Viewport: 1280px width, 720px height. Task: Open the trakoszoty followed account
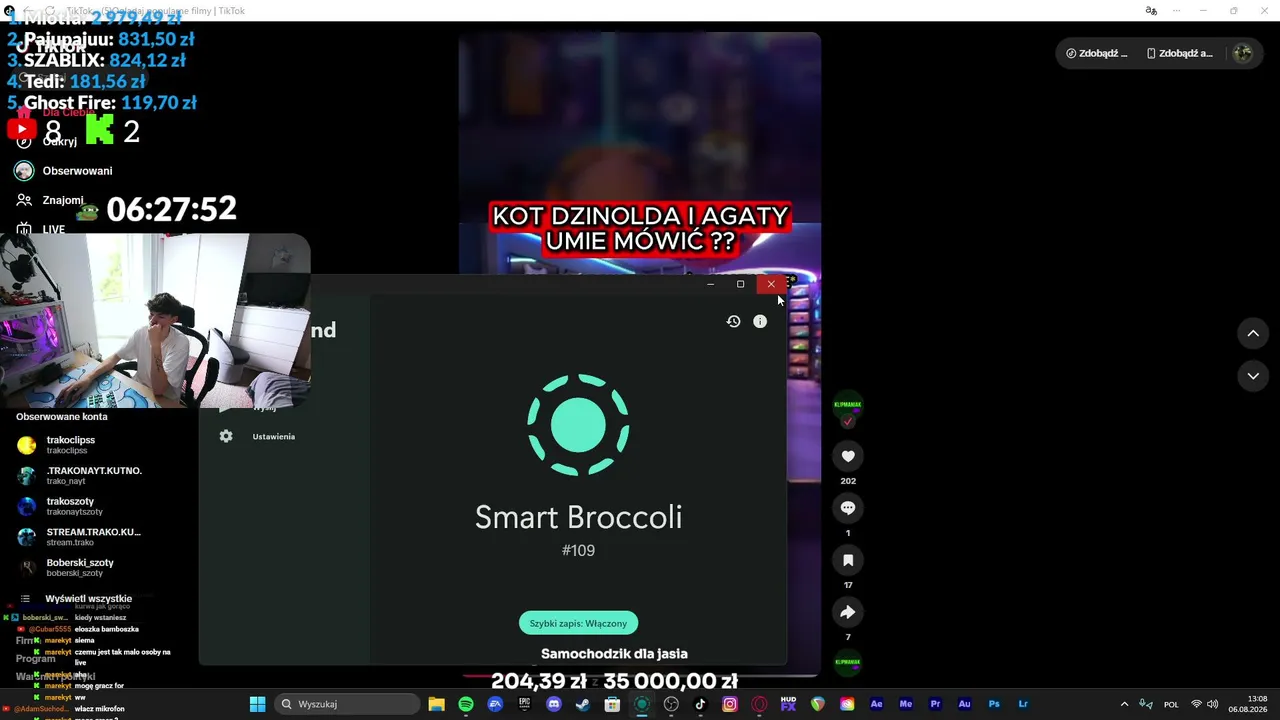coord(70,506)
